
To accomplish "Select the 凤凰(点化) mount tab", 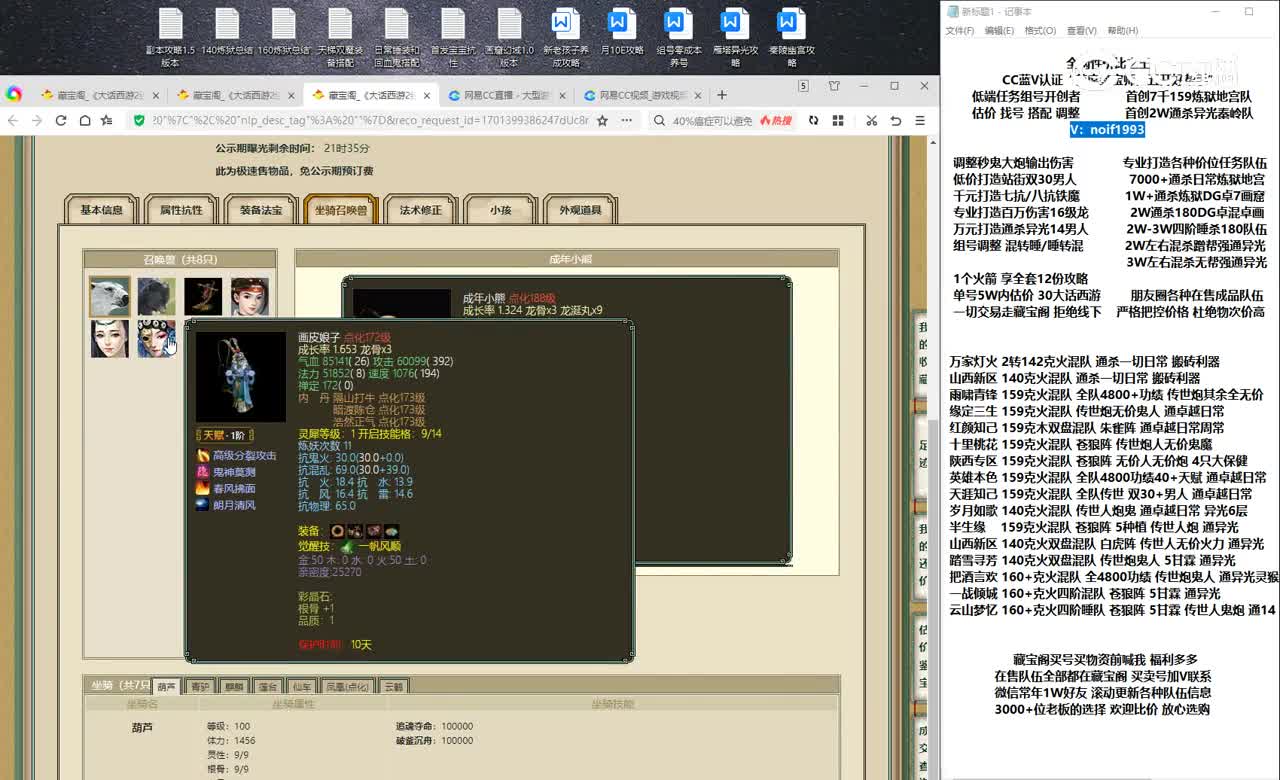I will click(348, 686).
